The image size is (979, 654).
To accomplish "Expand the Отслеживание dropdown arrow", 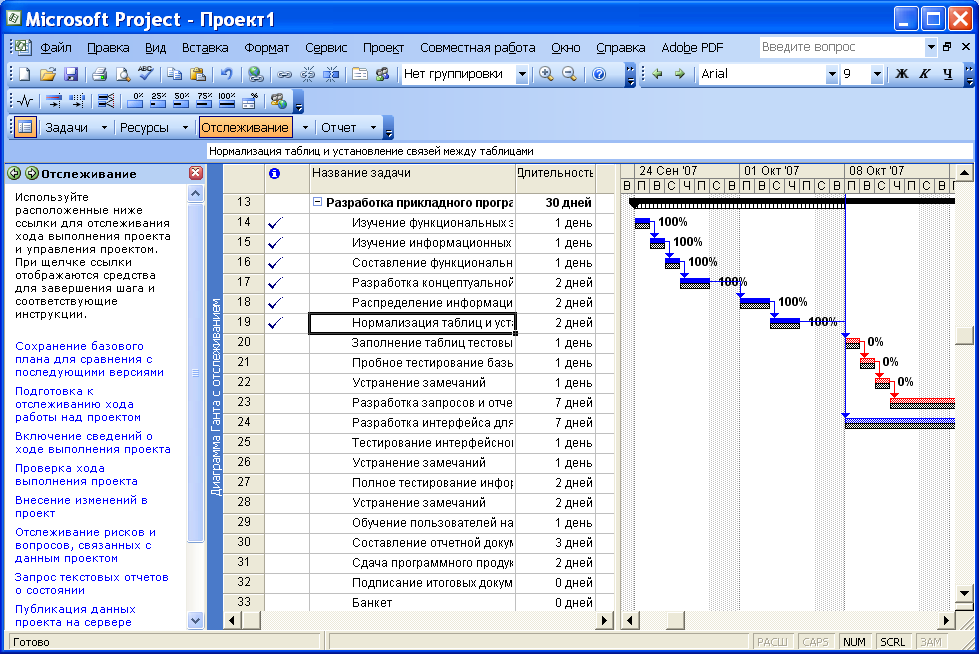I will [305, 127].
